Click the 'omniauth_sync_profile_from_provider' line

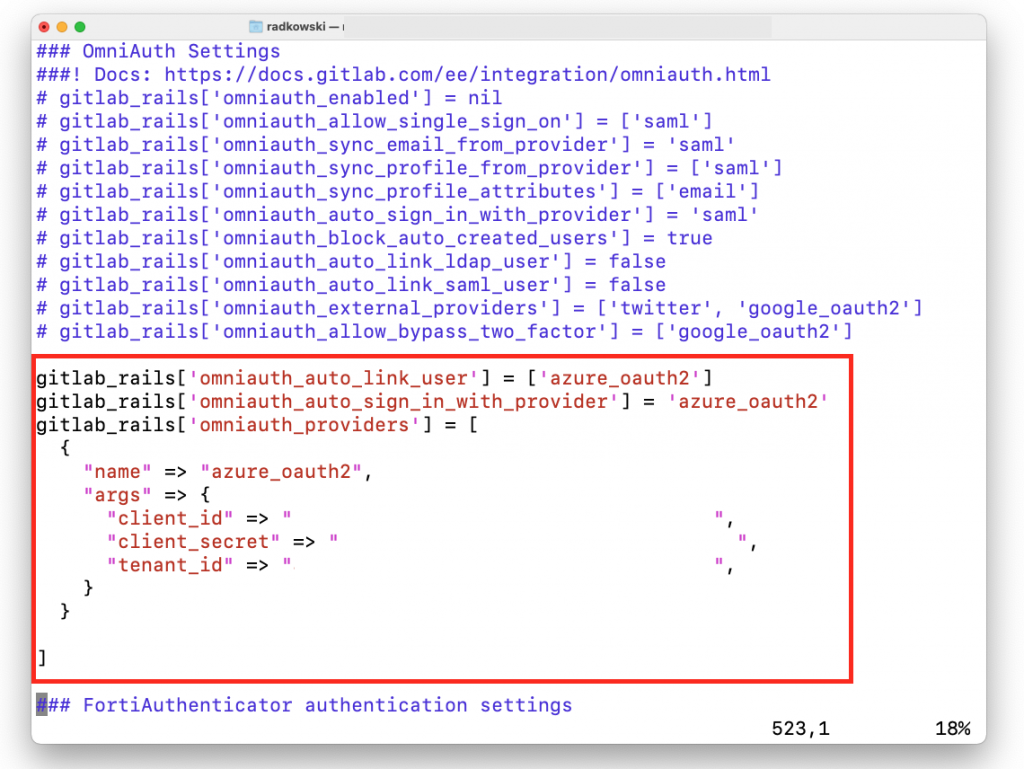tap(409, 168)
